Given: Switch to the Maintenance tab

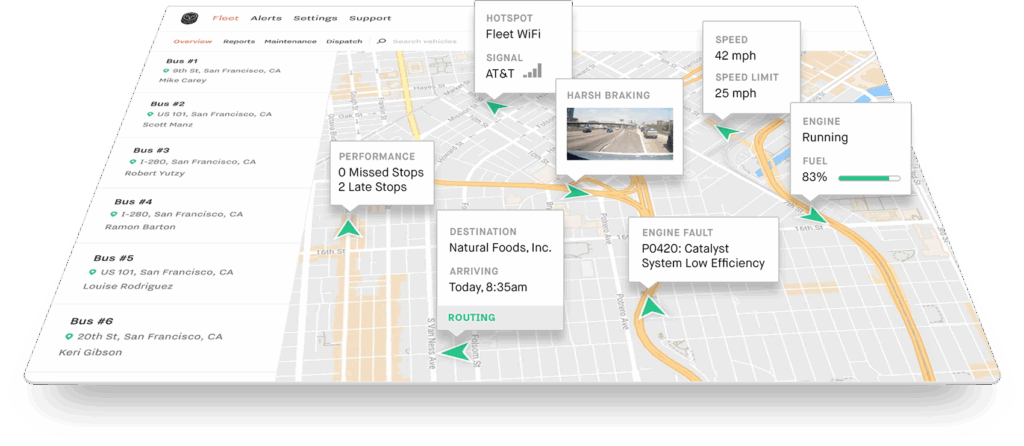Looking at the screenshot, I should pyautogui.click(x=291, y=41).
